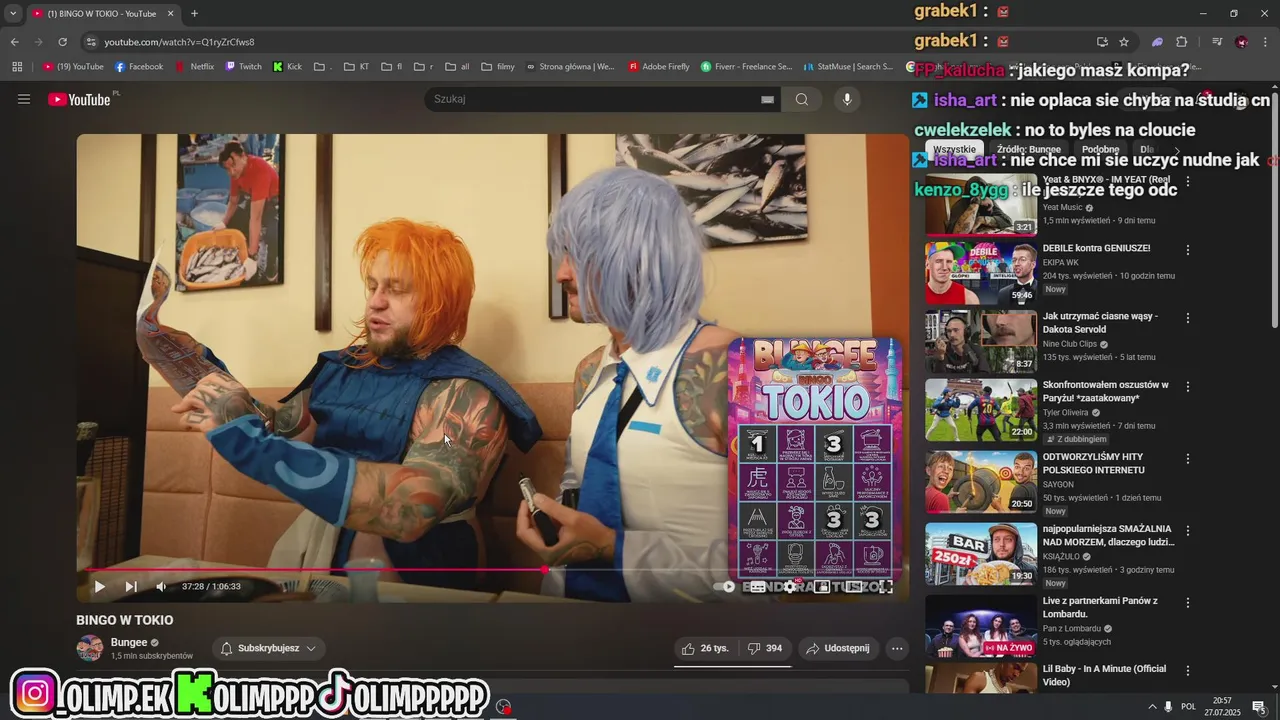Select the Źródło: Bungee chip
The width and height of the screenshot is (1280, 720).
click(1029, 149)
